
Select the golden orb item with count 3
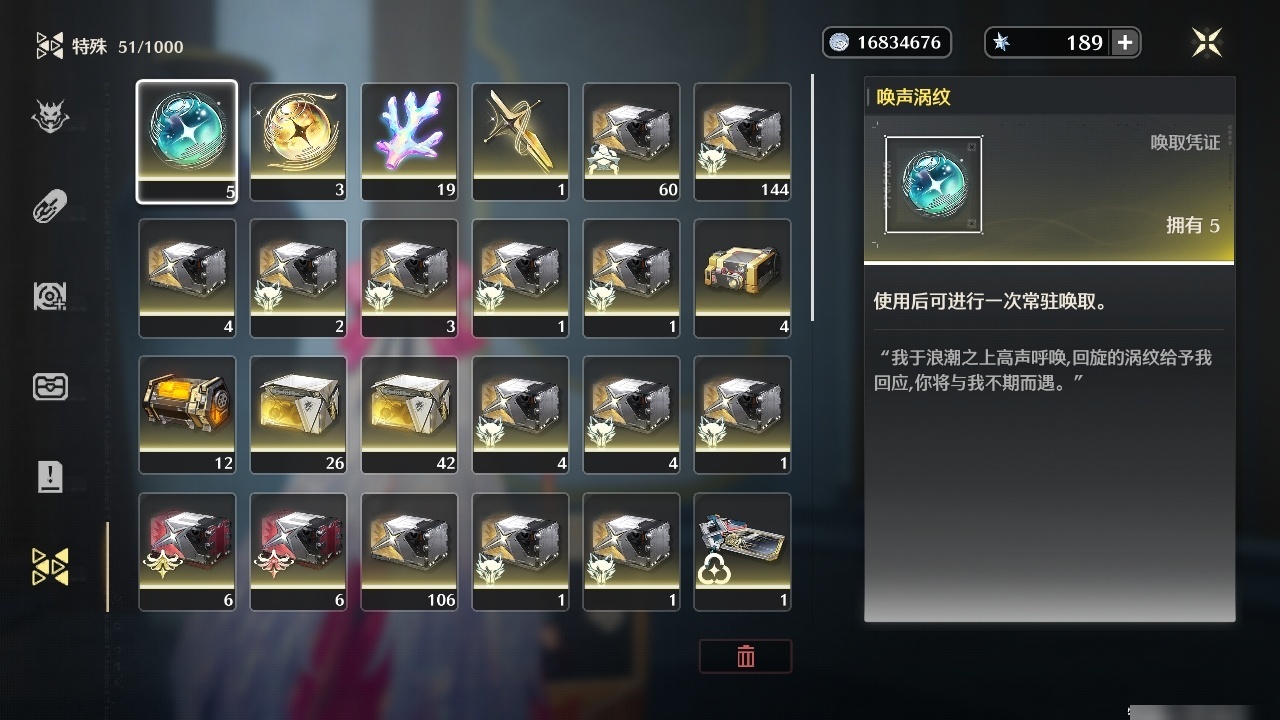(298, 141)
